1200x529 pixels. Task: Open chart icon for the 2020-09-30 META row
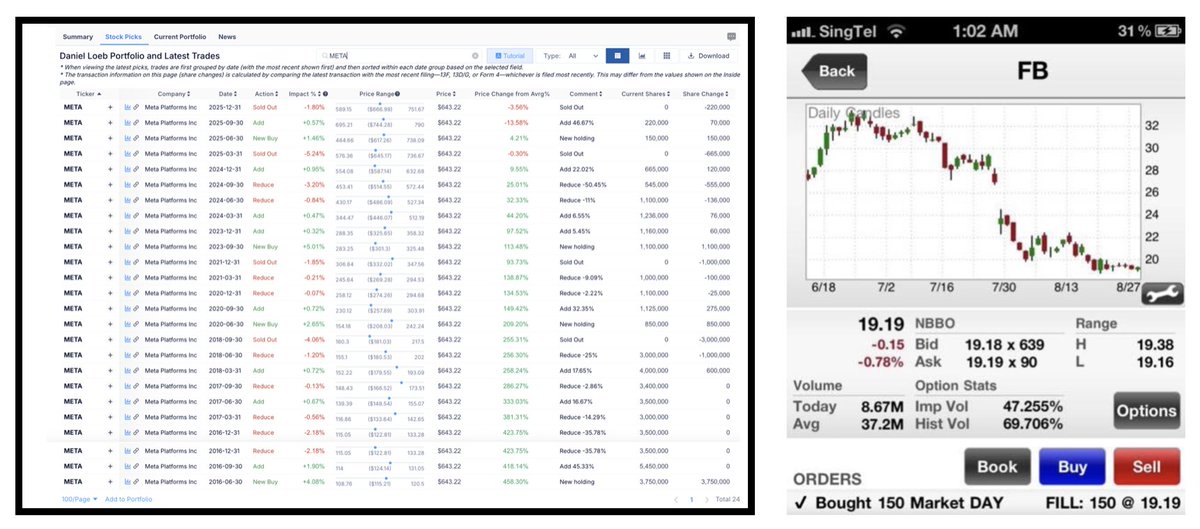click(127, 309)
